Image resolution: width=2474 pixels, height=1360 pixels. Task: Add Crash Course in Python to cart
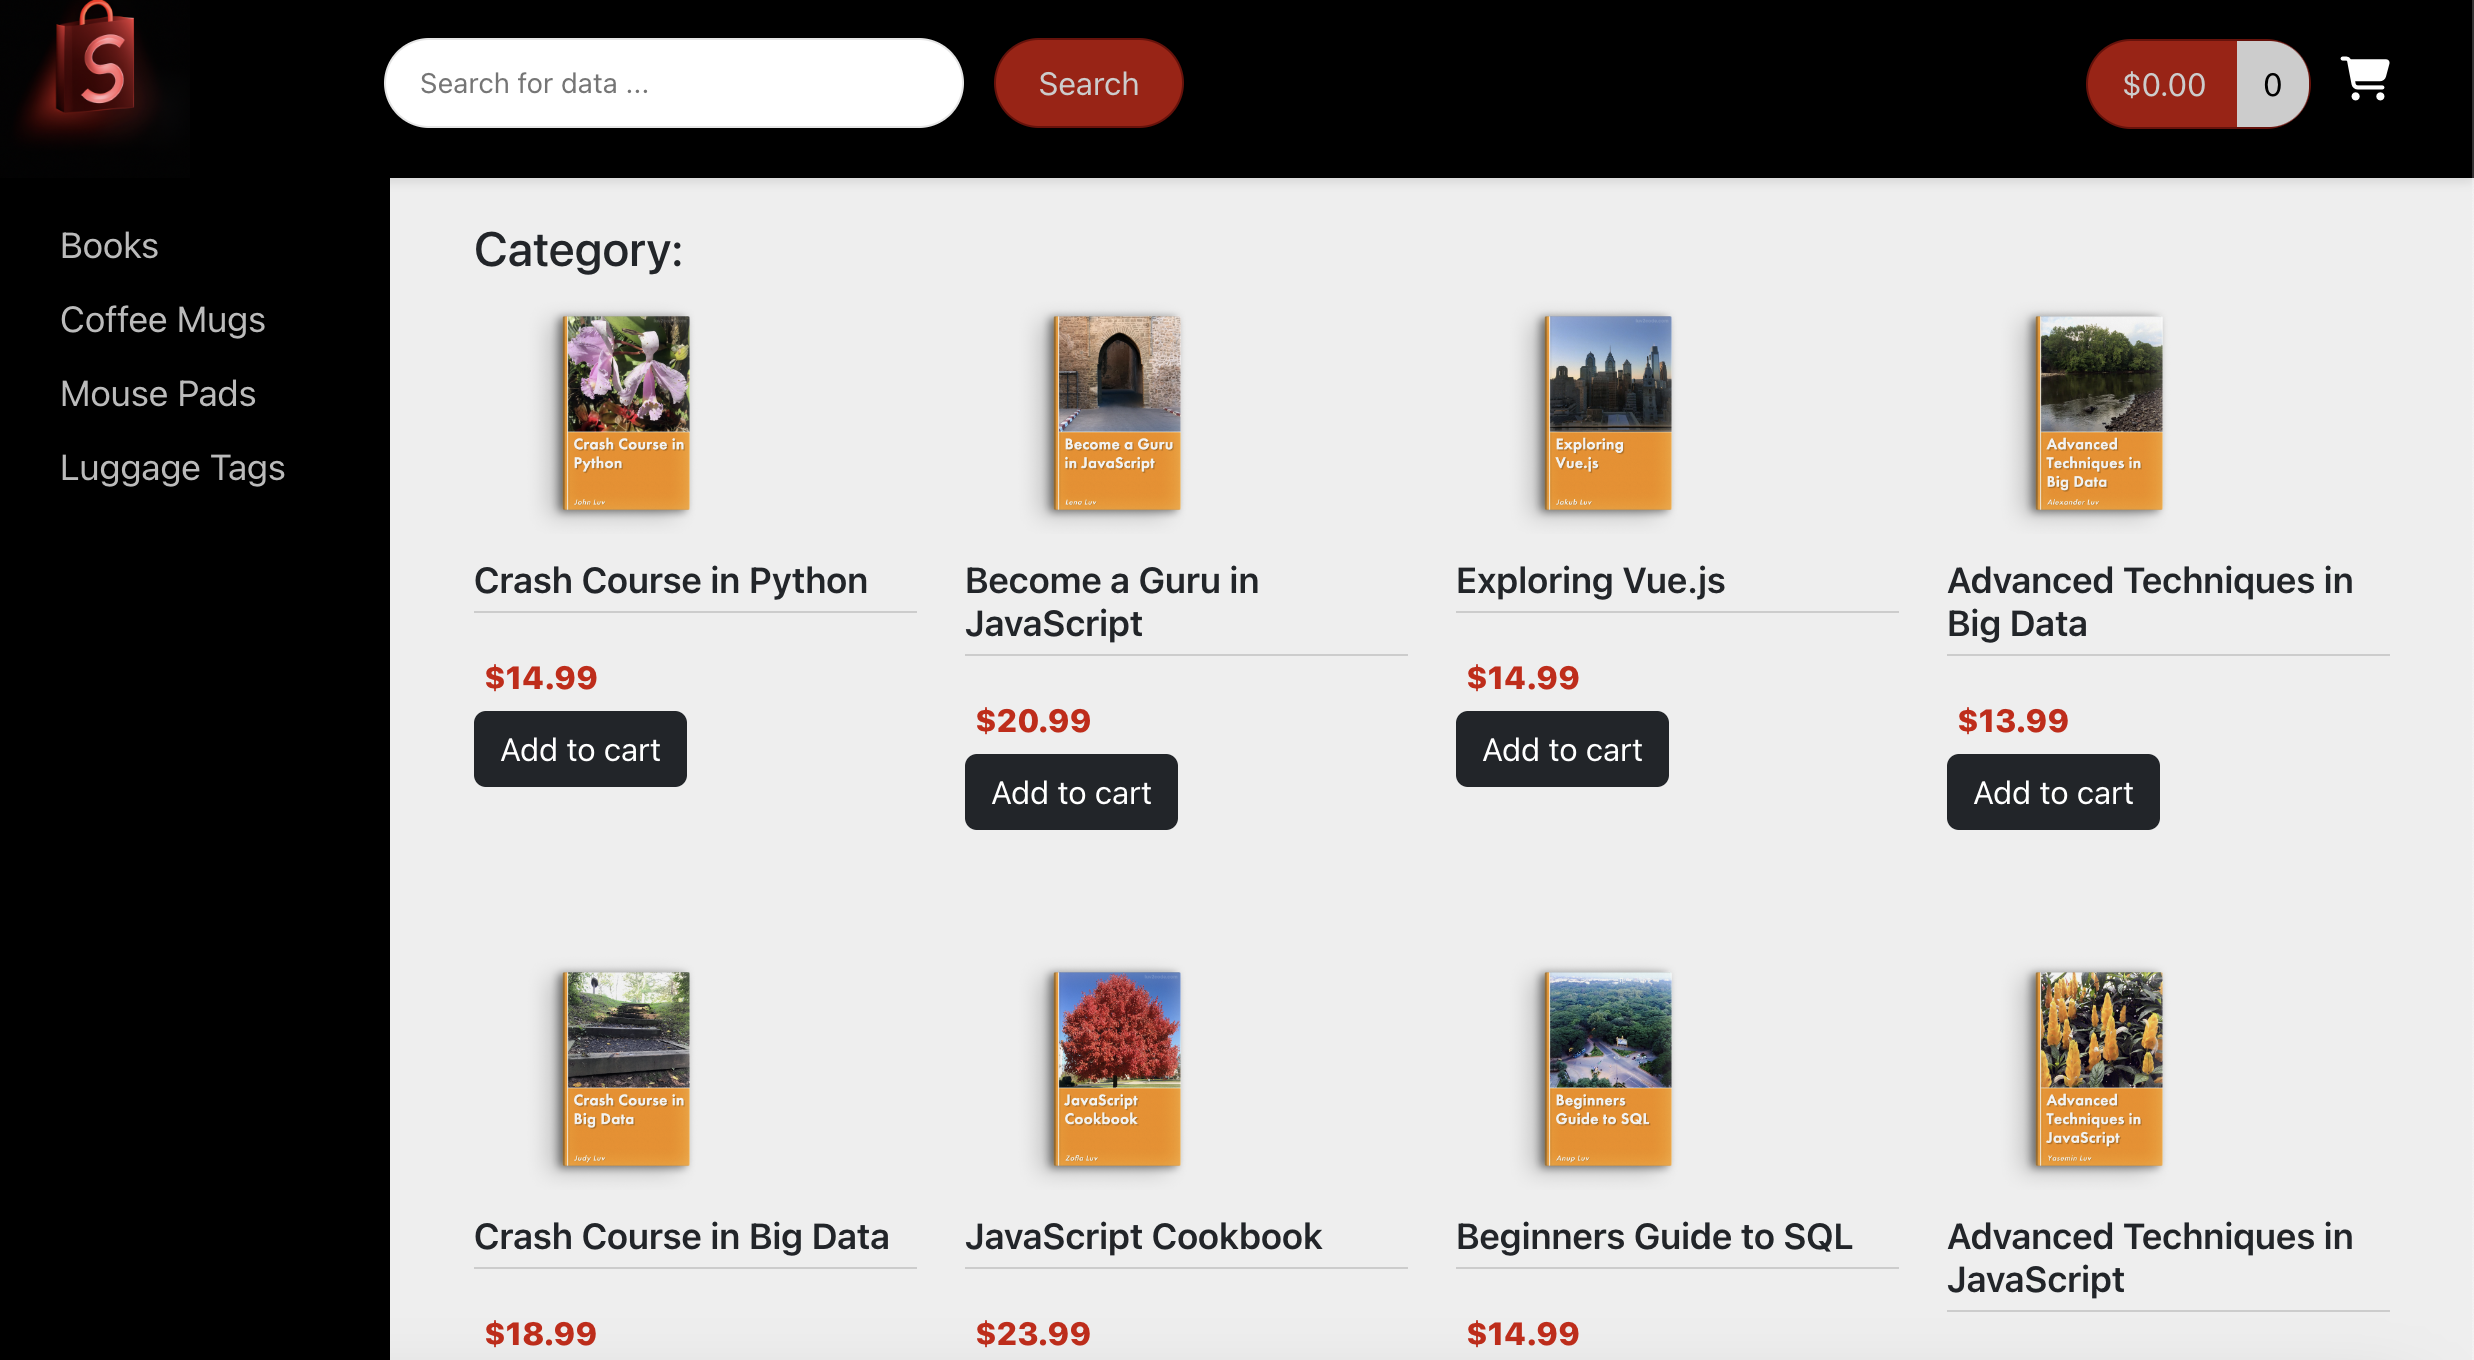click(580, 749)
